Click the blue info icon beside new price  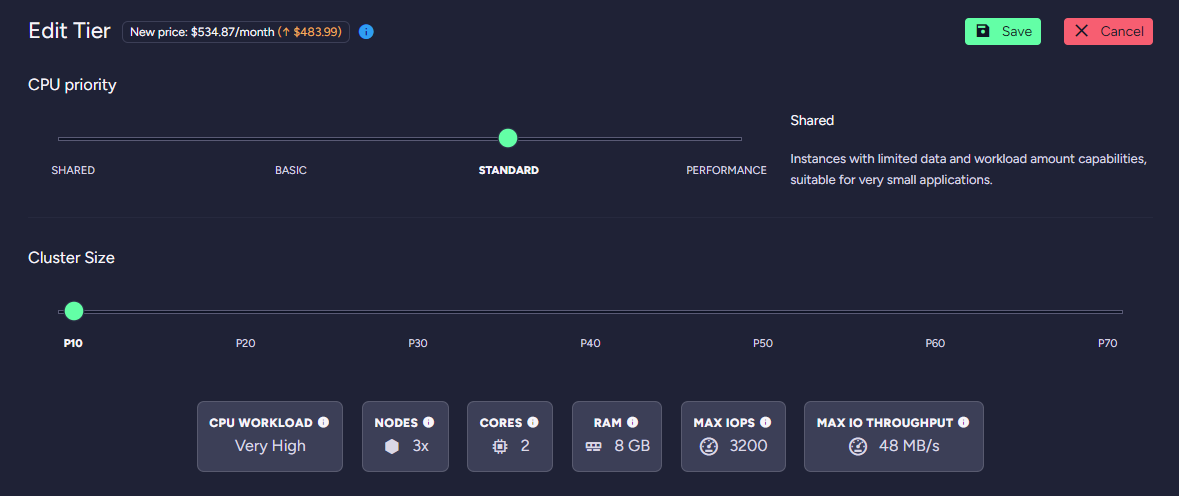point(366,32)
